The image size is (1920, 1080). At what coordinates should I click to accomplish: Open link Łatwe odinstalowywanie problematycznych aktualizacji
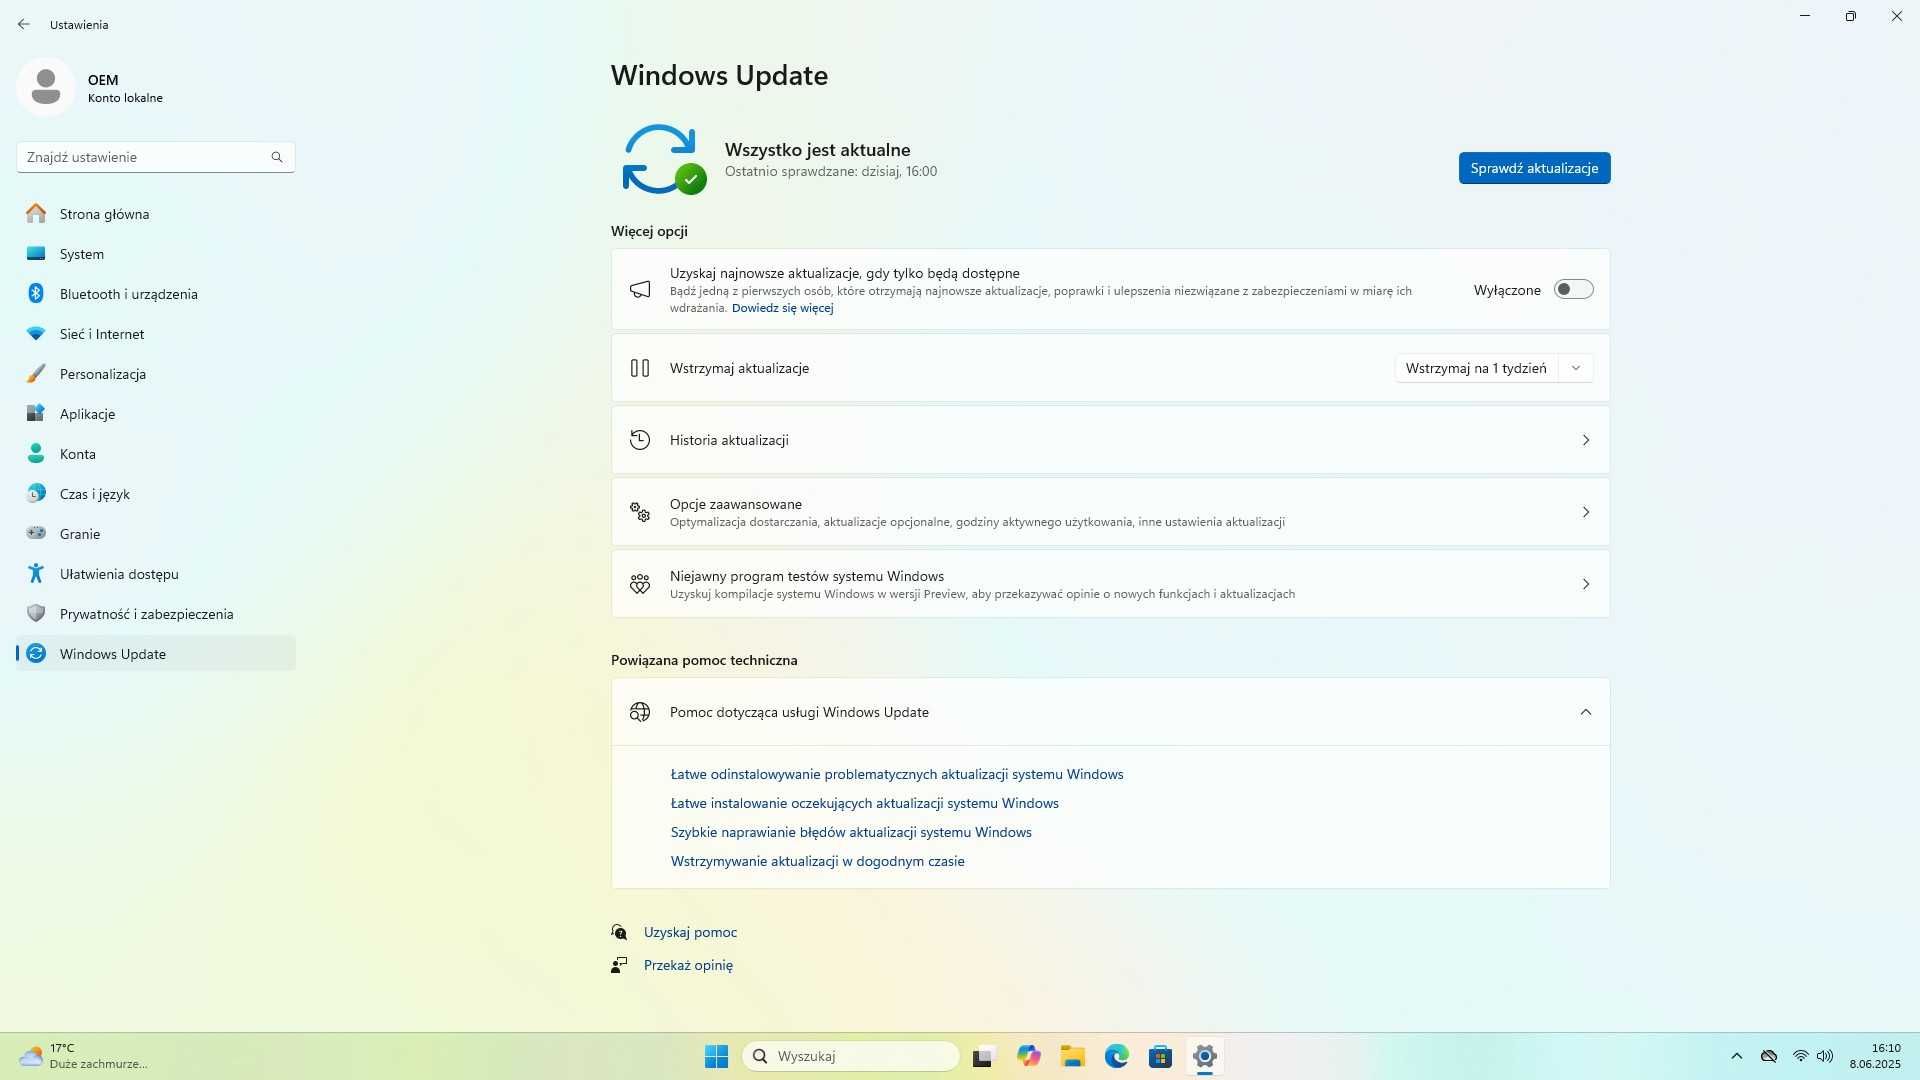click(897, 774)
